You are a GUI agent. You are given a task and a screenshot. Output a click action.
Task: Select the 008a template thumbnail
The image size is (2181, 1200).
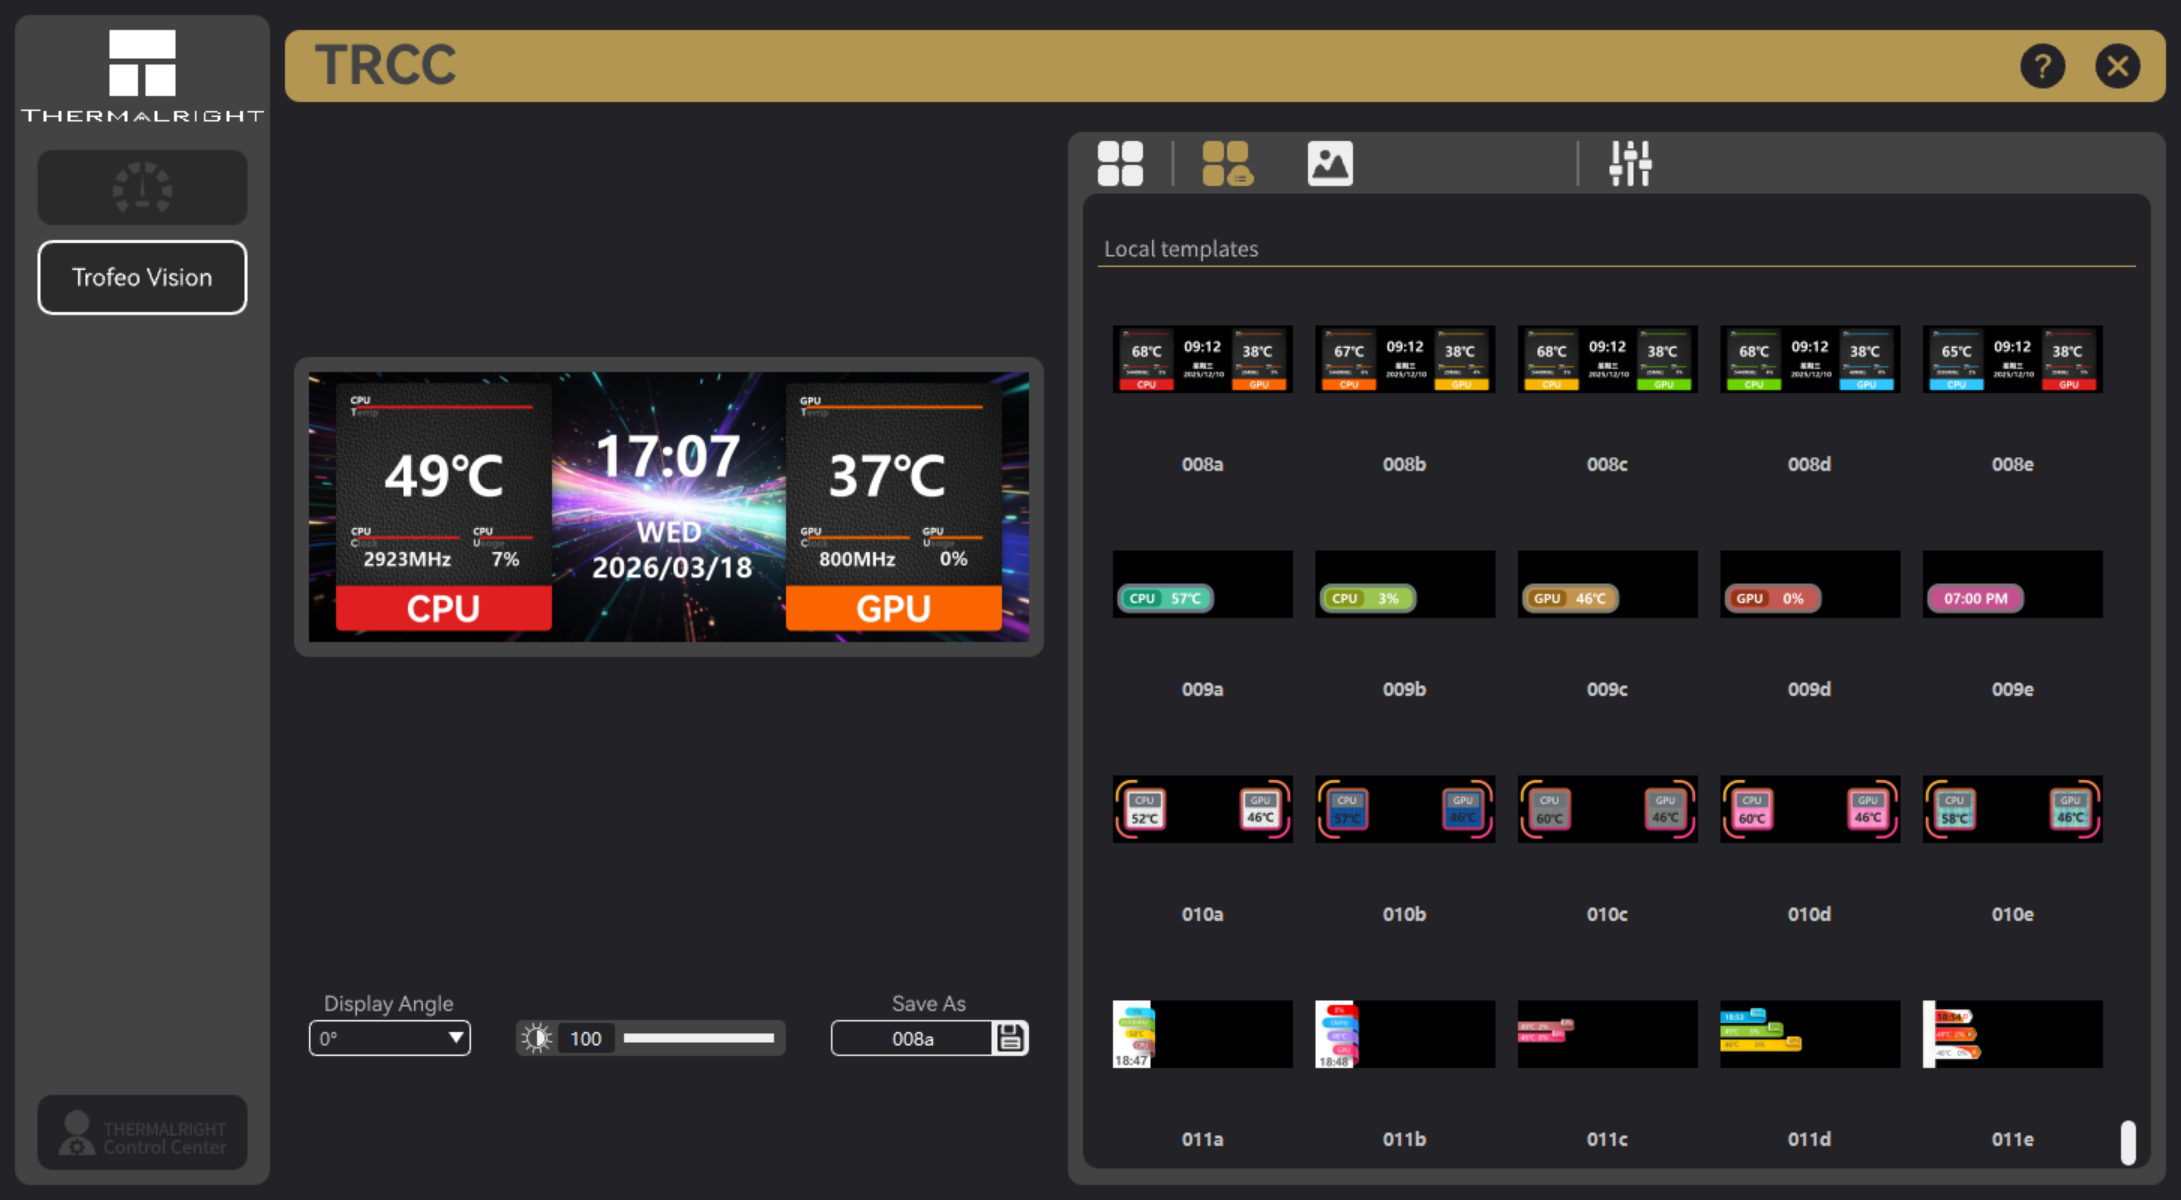point(1202,359)
